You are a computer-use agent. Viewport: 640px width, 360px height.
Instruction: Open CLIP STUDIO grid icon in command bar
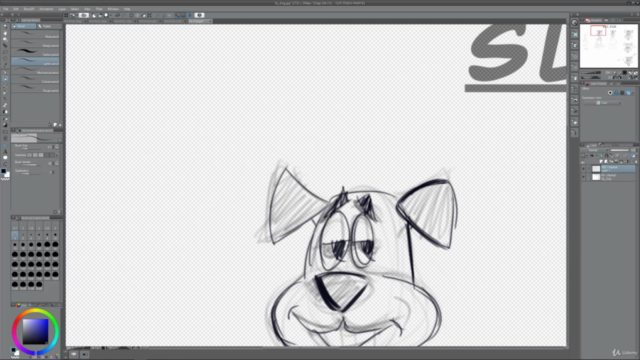coord(66,15)
